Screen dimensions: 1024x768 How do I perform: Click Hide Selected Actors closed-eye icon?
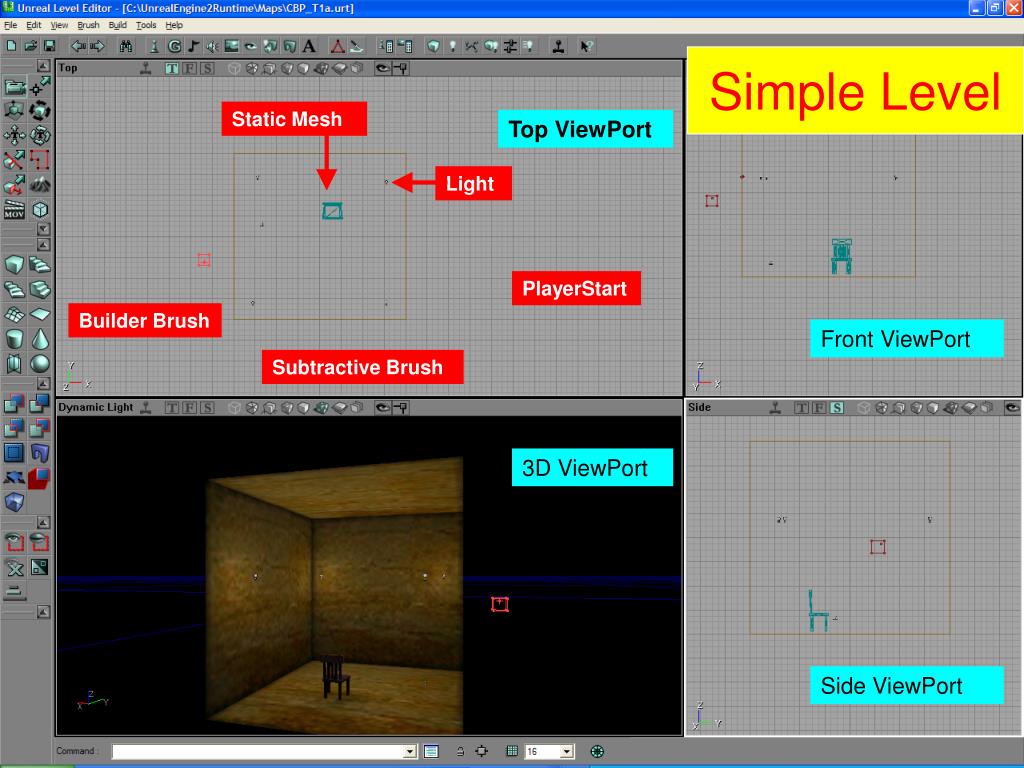click(40, 542)
